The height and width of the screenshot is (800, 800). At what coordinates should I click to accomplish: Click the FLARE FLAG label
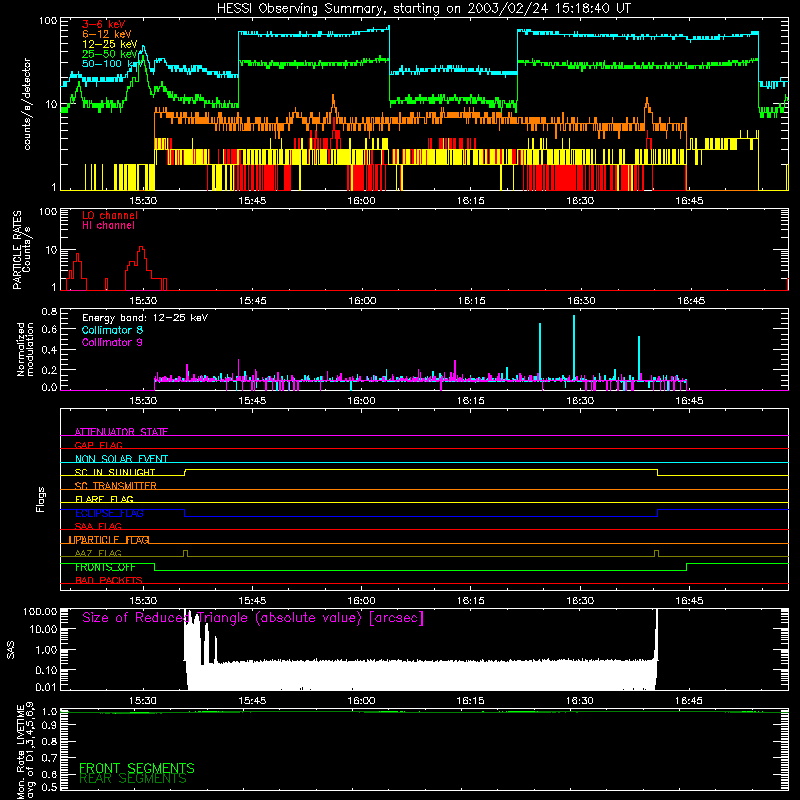104,499
